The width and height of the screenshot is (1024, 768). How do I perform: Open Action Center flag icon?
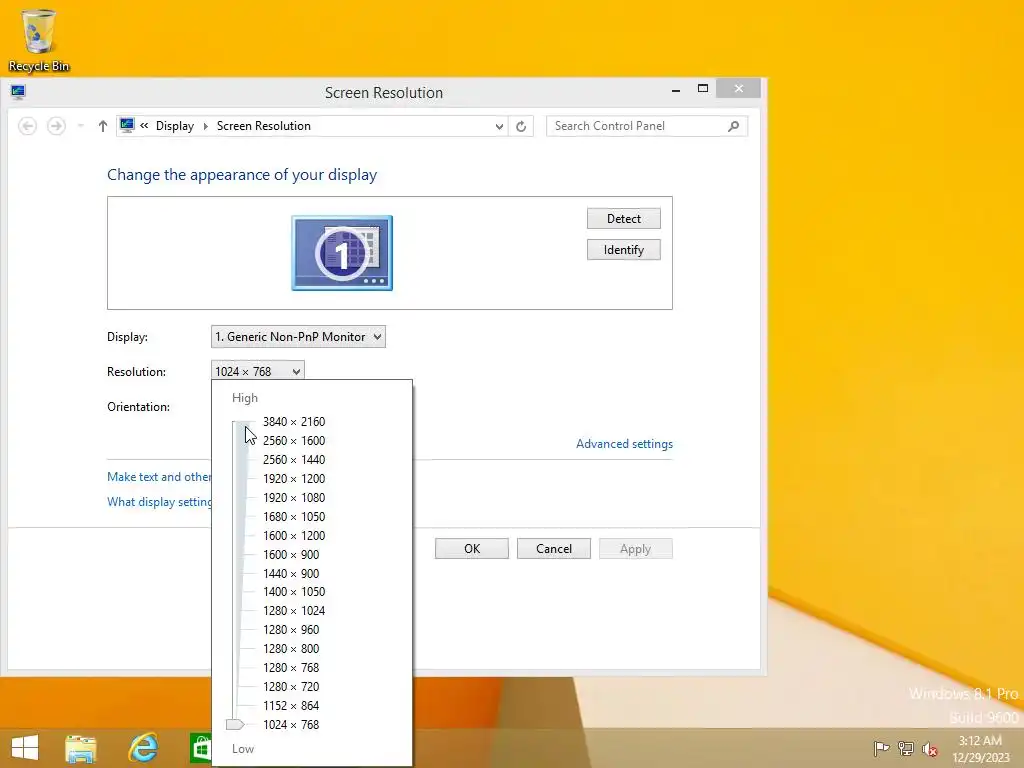click(x=881, y=748)
